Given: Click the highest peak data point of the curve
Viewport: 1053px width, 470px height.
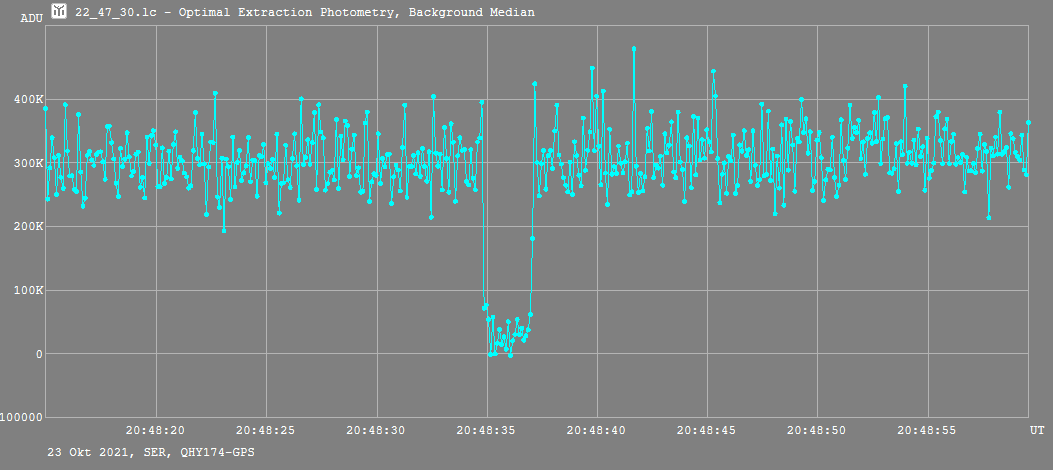Looking at the screenshot, I should [x=633, y=48].
